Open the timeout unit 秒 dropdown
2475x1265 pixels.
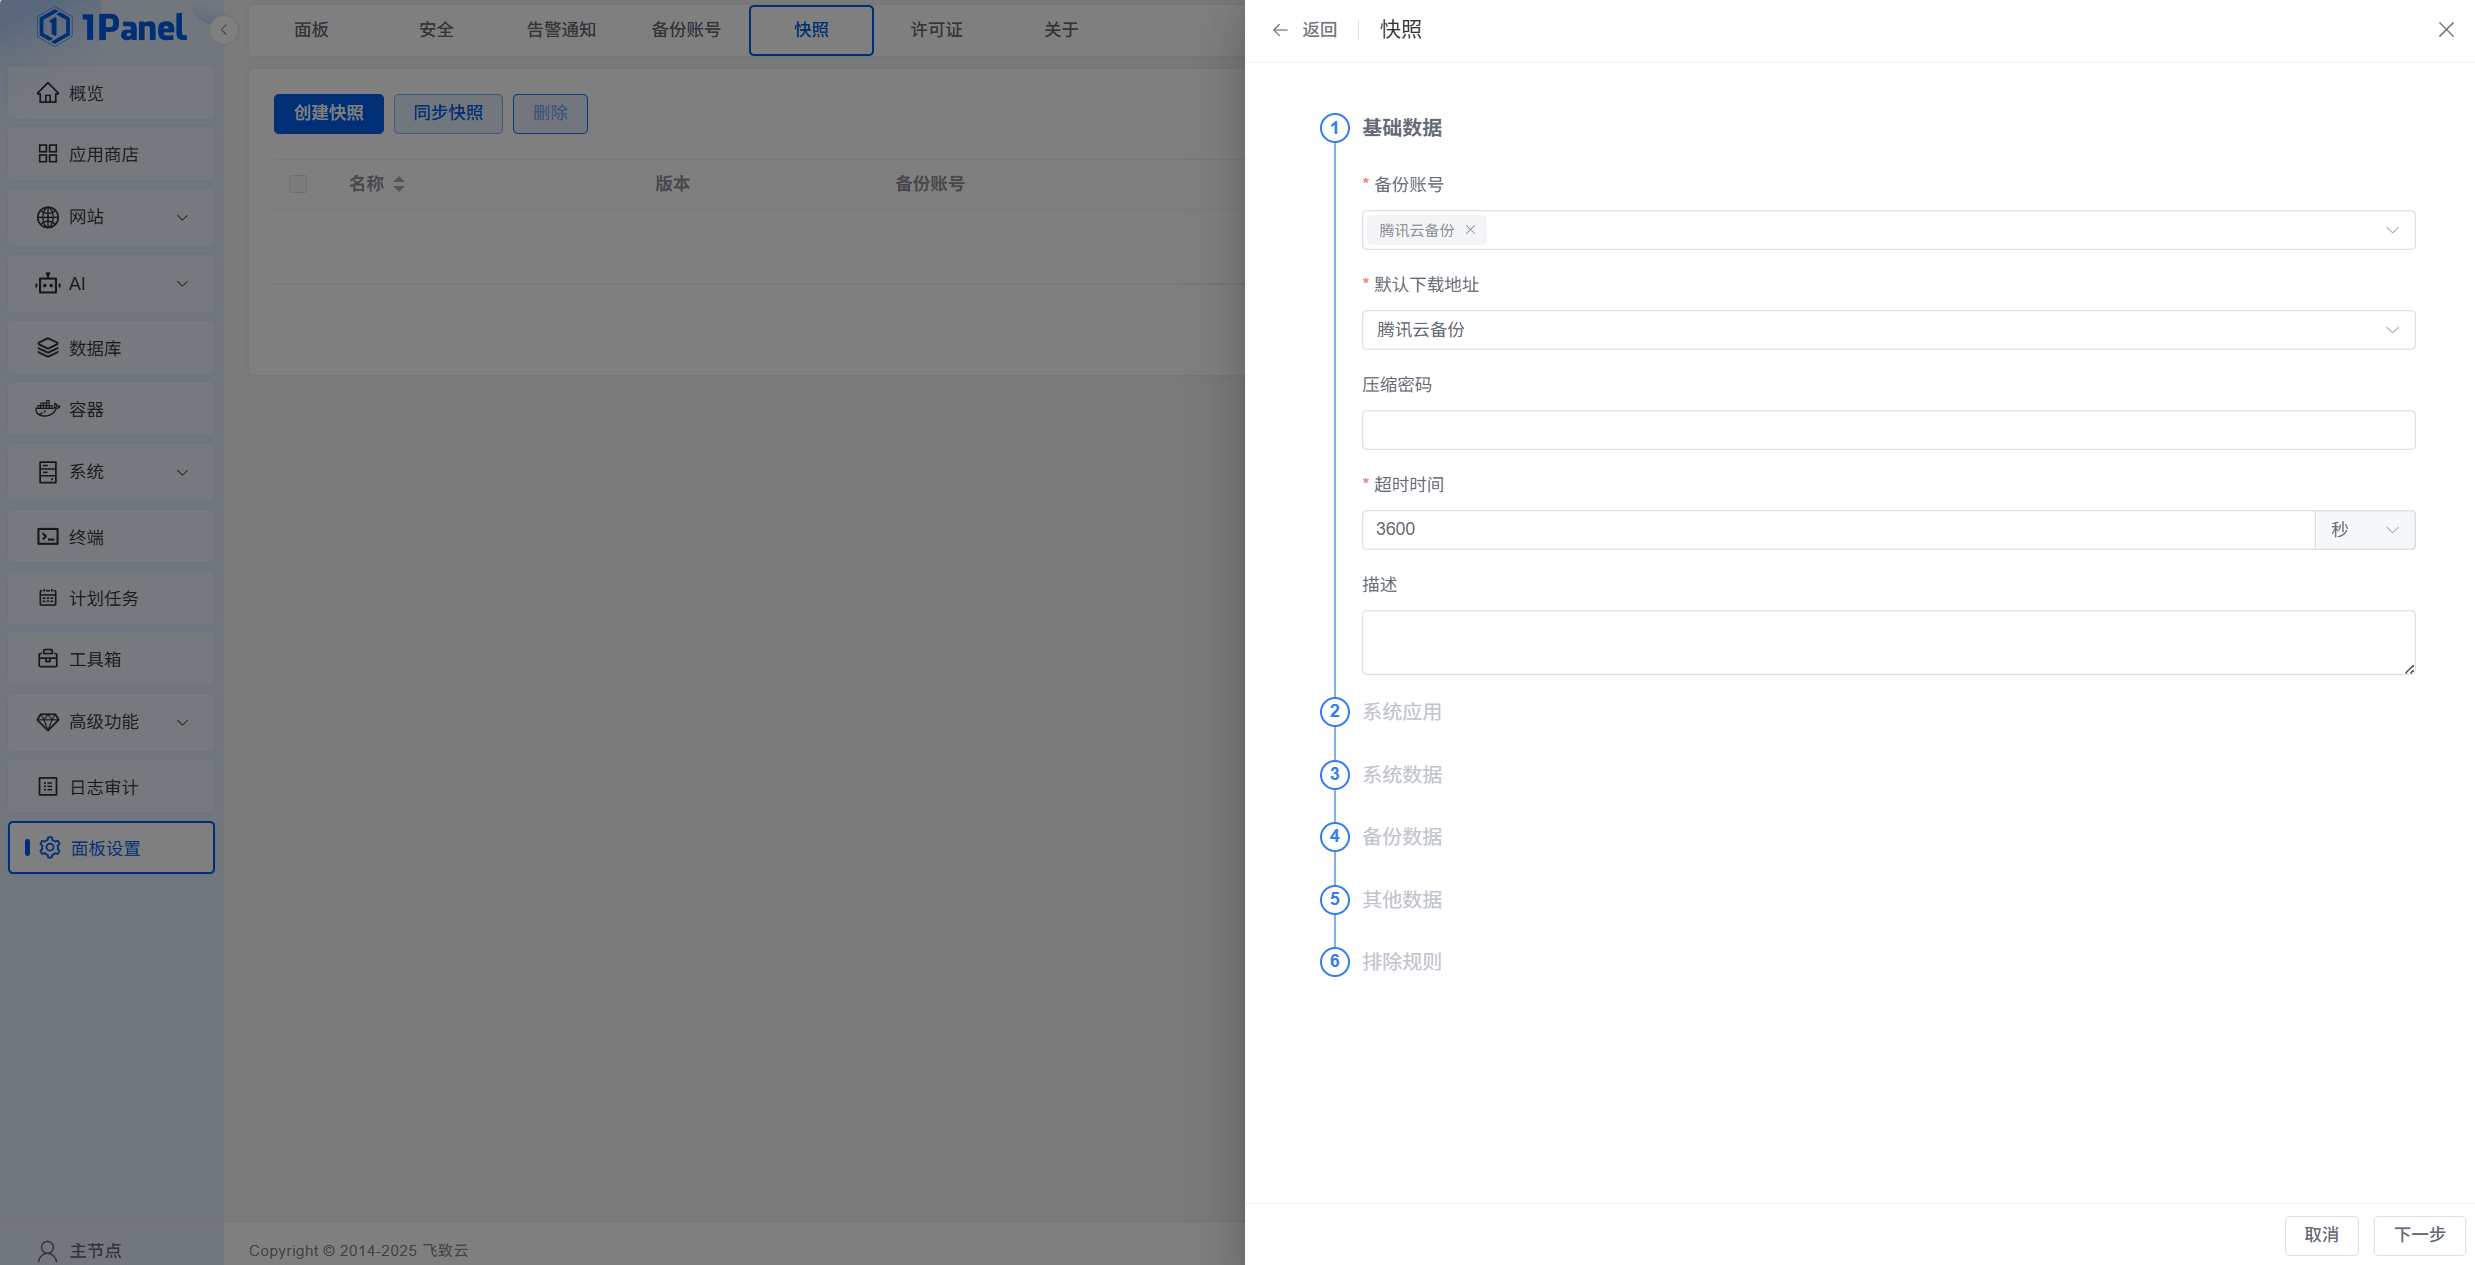[x=2364, y=530]
